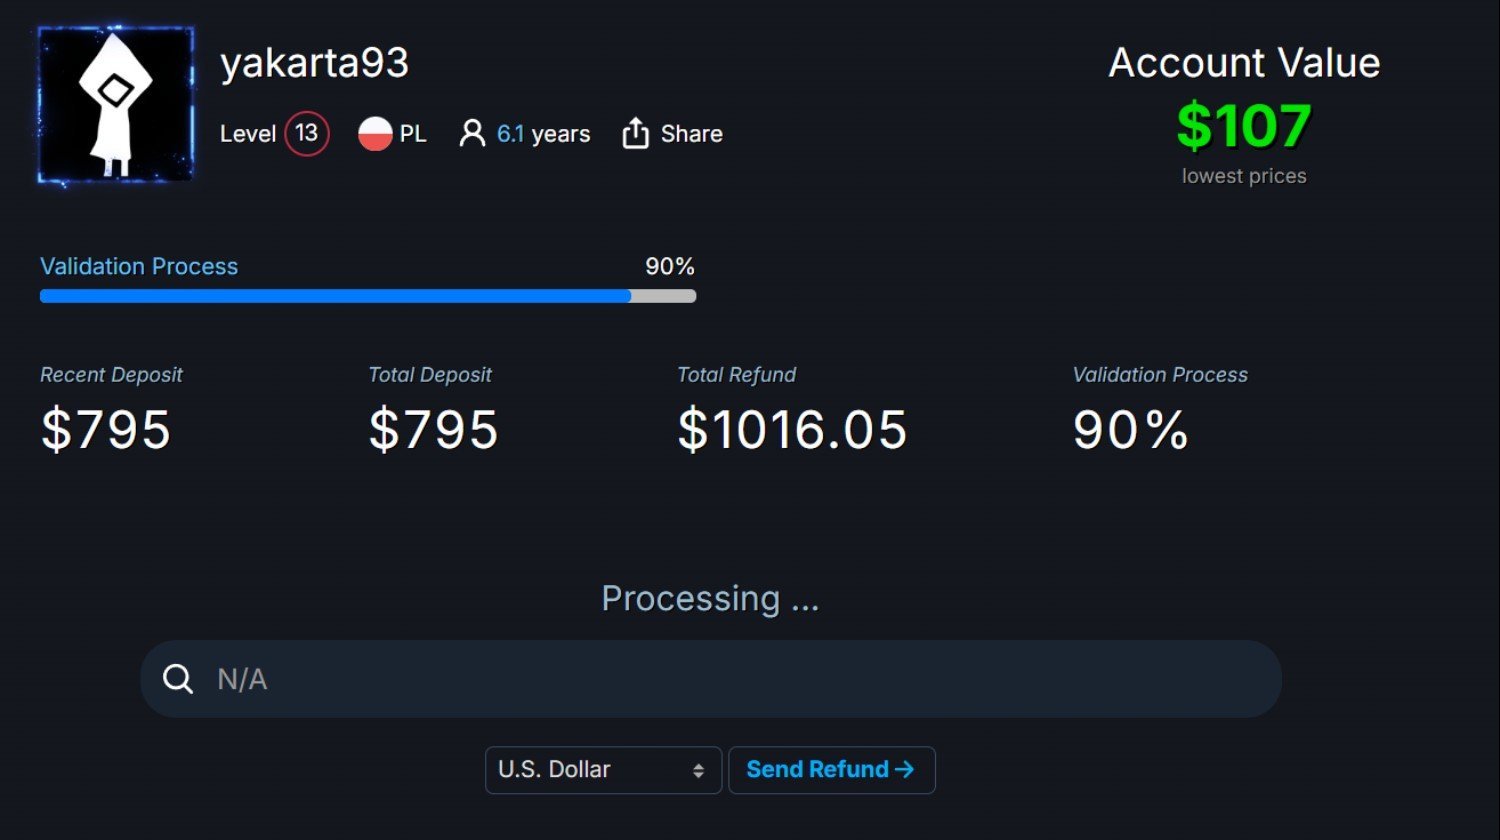Click the magnifier search icon

coord(178,680)
